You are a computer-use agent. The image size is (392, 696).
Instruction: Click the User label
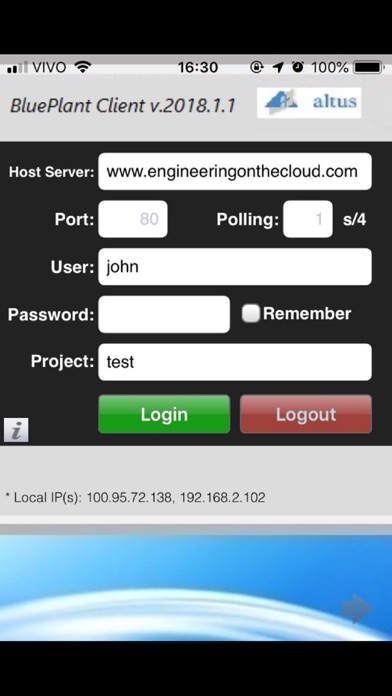click(x=72, y=267)
